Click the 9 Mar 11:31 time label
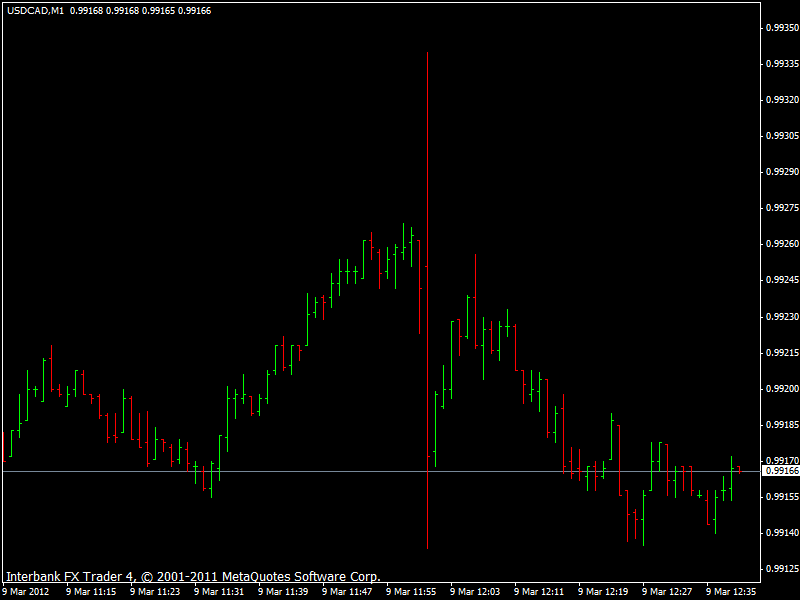This screenshot has height=600, width=800. (219, 592)
